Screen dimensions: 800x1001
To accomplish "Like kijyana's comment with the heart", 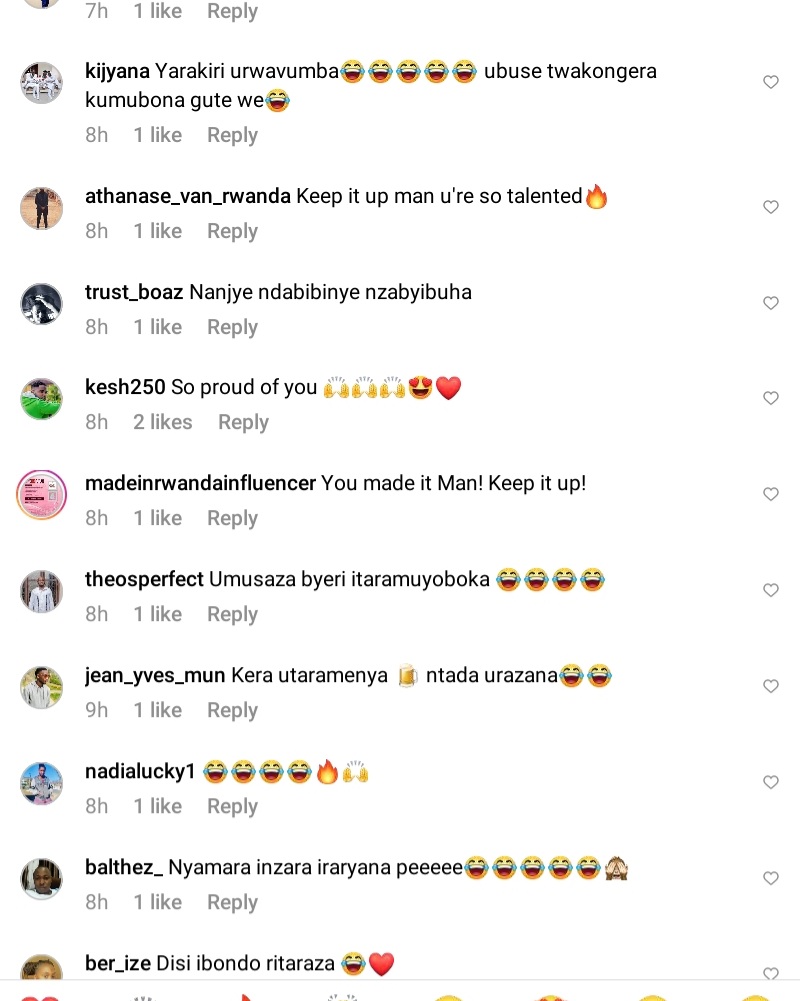I will click(x=771, y=82).
